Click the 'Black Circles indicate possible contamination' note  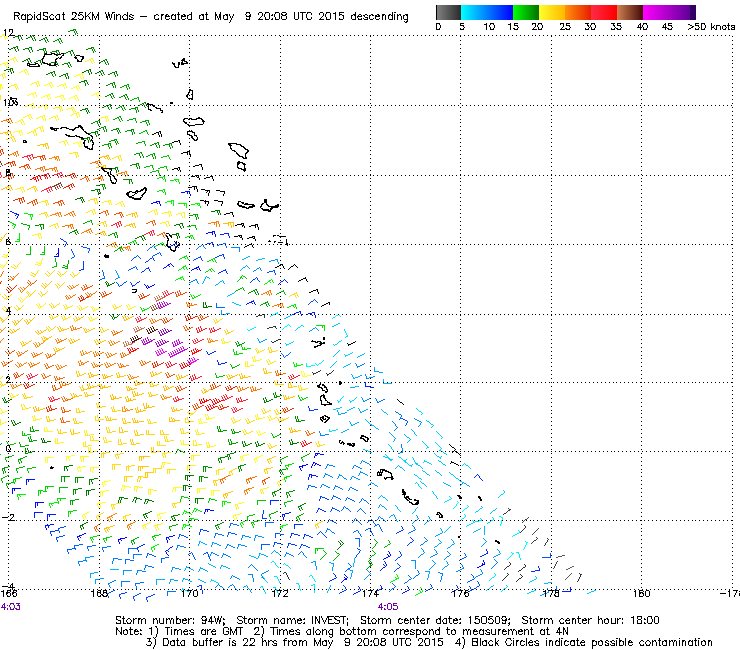(592, 642)
